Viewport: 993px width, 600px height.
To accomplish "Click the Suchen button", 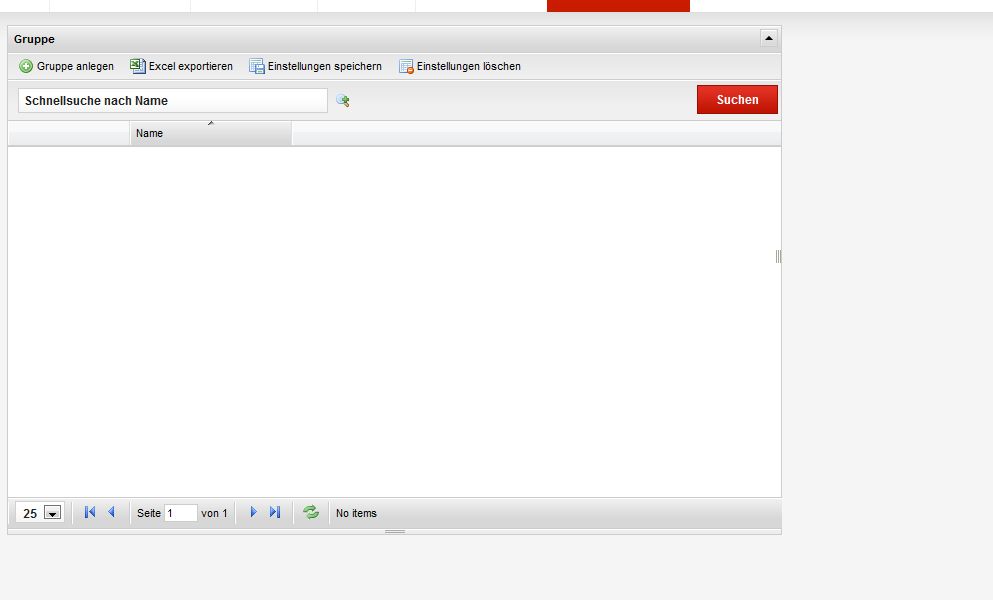I will pyautogui.click(x=737, y=99).
